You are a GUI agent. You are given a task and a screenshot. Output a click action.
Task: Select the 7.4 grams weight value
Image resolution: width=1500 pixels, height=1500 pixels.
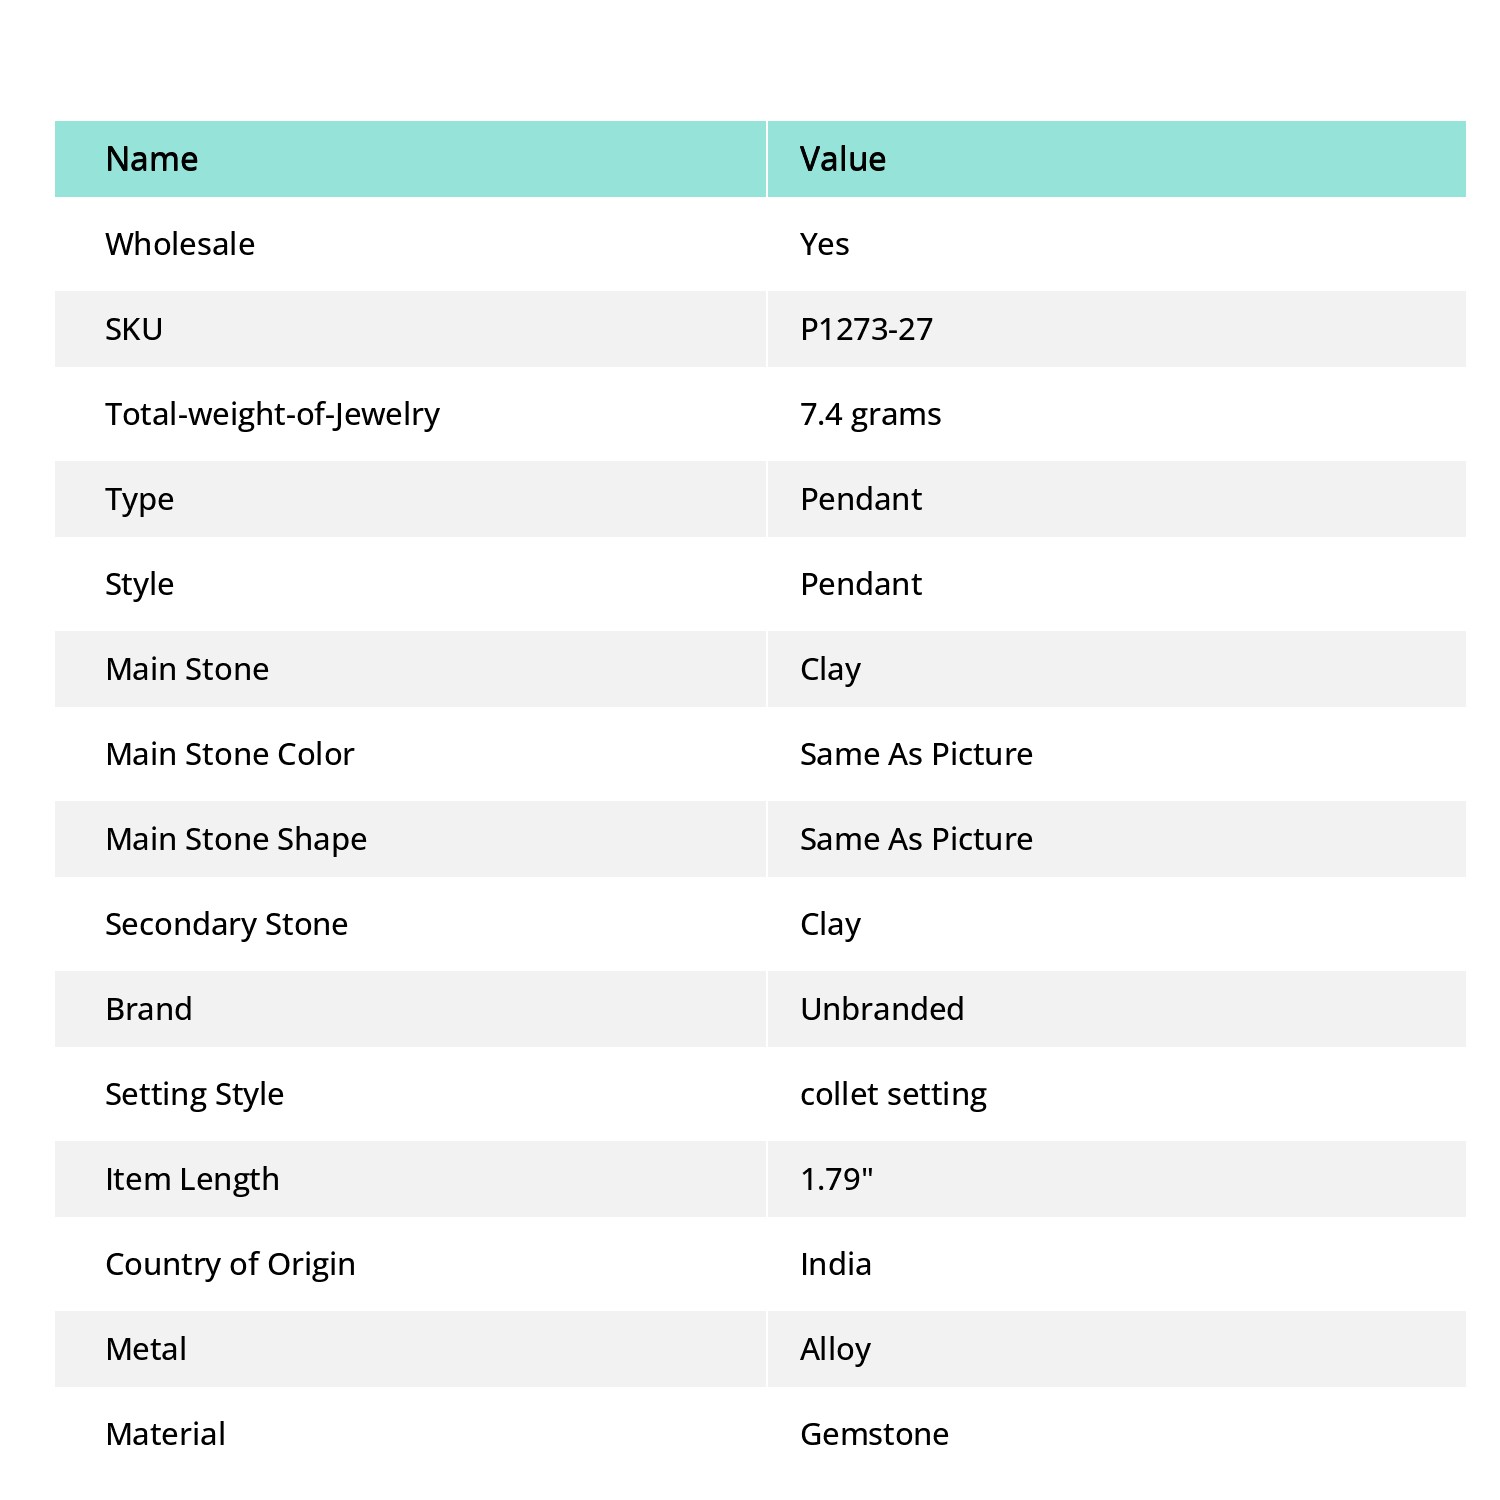(x=870, y=414)
